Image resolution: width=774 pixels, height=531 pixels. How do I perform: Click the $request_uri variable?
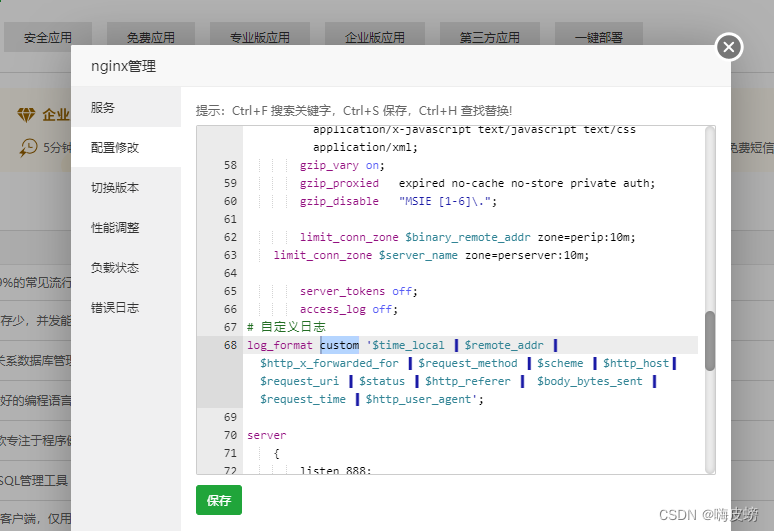point(300,381)
